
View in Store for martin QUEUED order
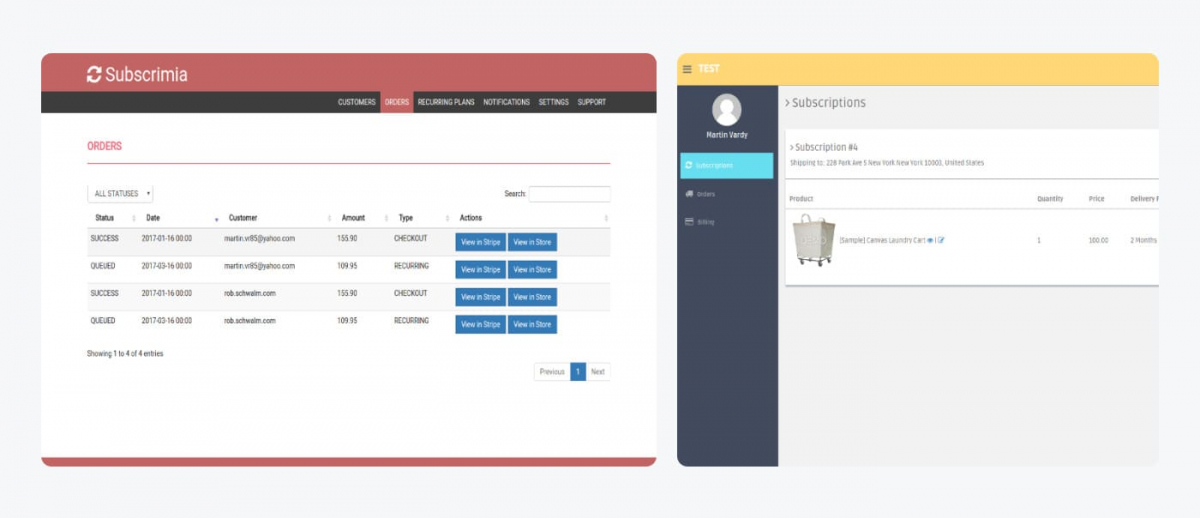(532, 269)
